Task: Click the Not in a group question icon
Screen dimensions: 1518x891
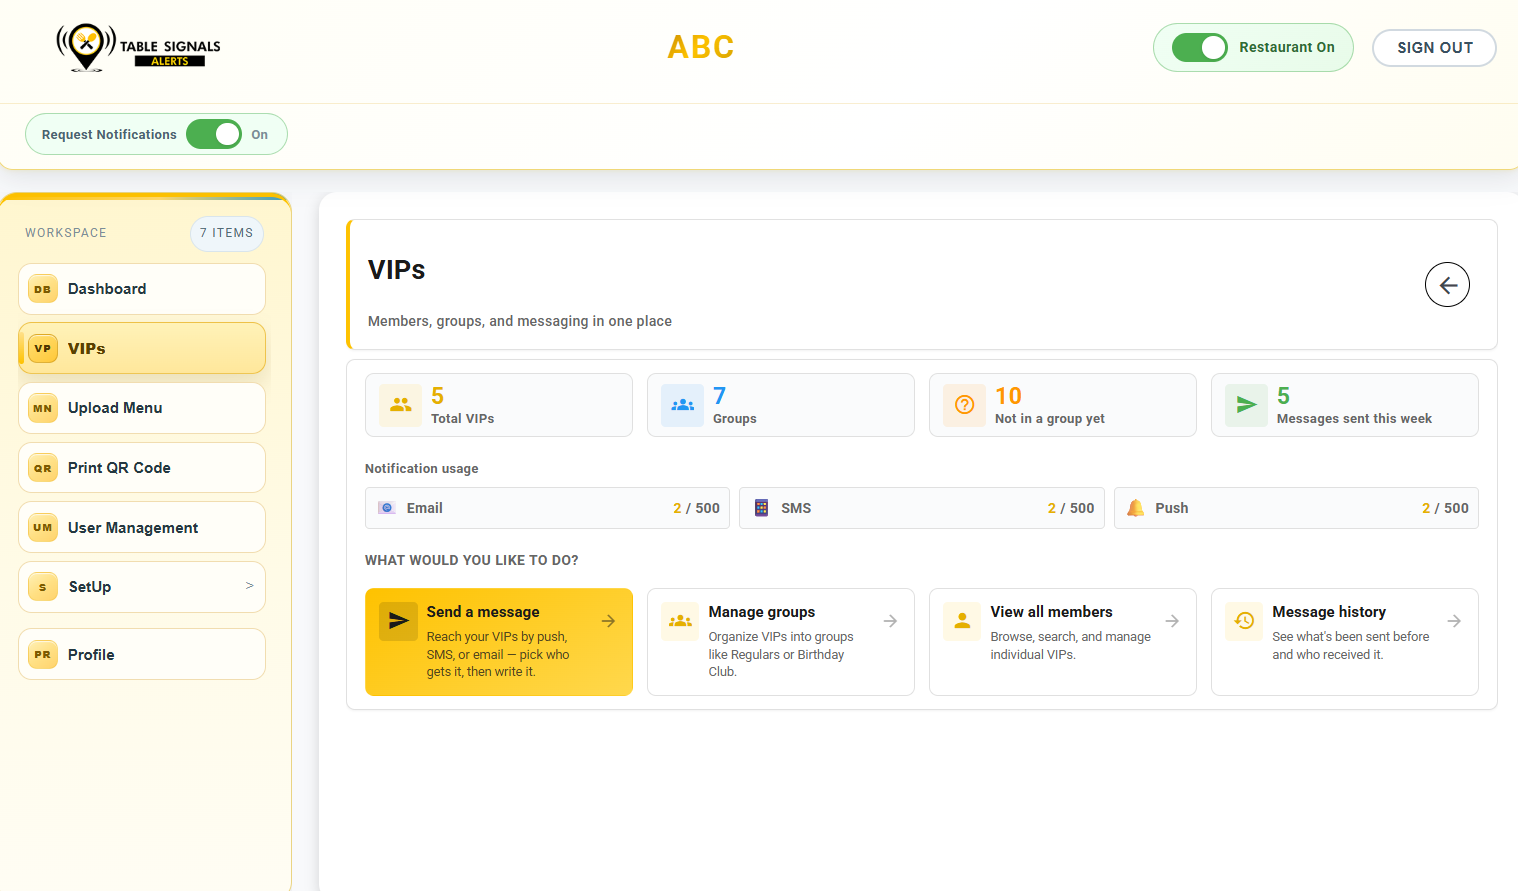Action: click(x=965, y=405)
